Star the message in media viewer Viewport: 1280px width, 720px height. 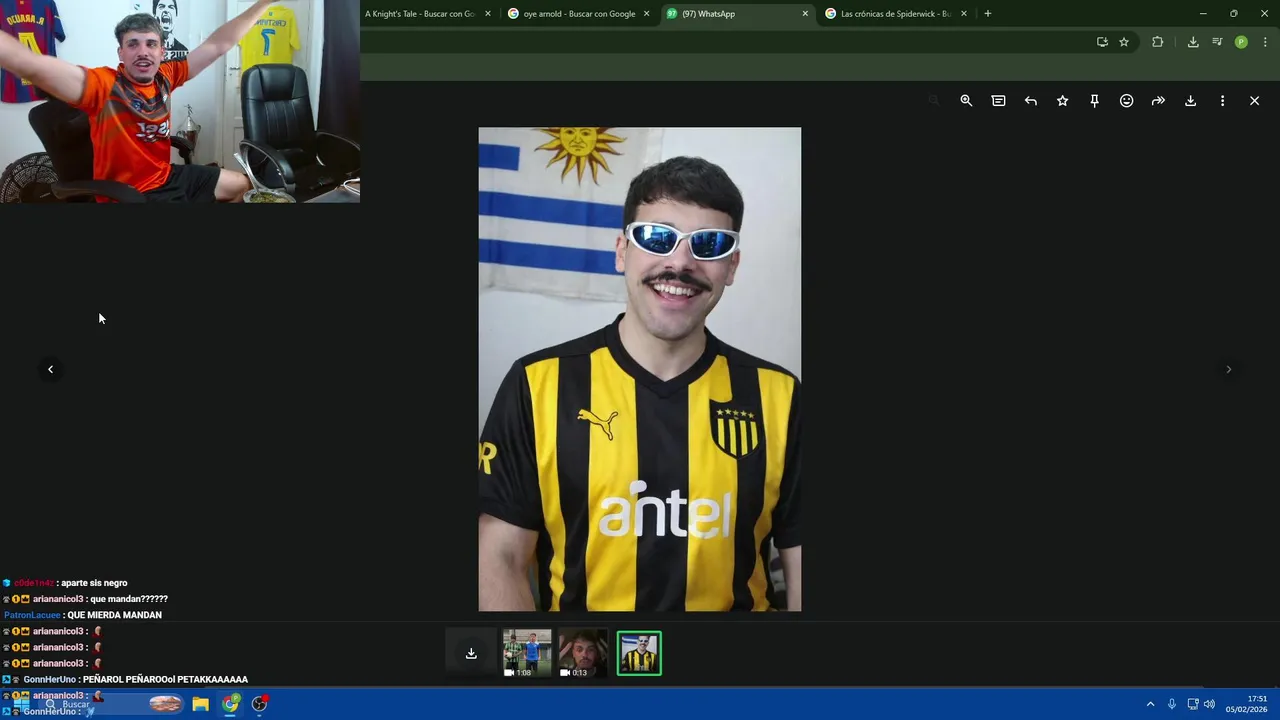click(x=1062, y=101)
